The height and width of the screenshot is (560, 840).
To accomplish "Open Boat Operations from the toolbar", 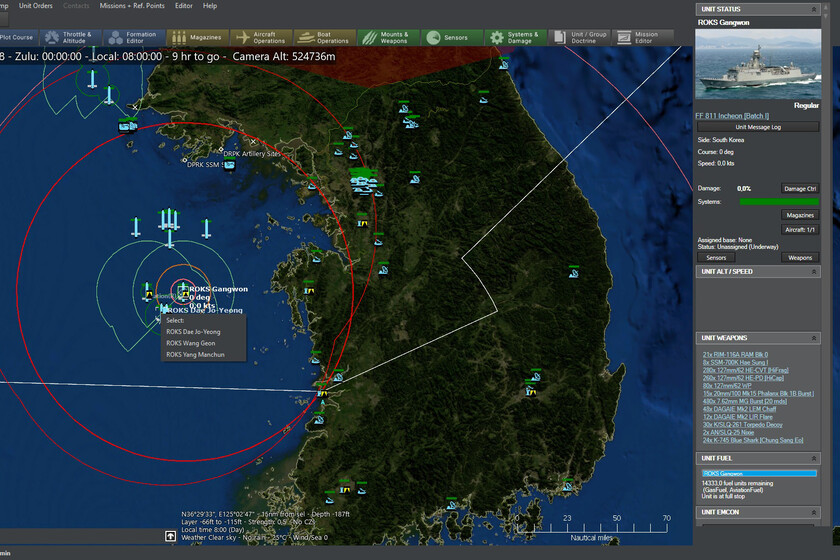I will (322, 37).
